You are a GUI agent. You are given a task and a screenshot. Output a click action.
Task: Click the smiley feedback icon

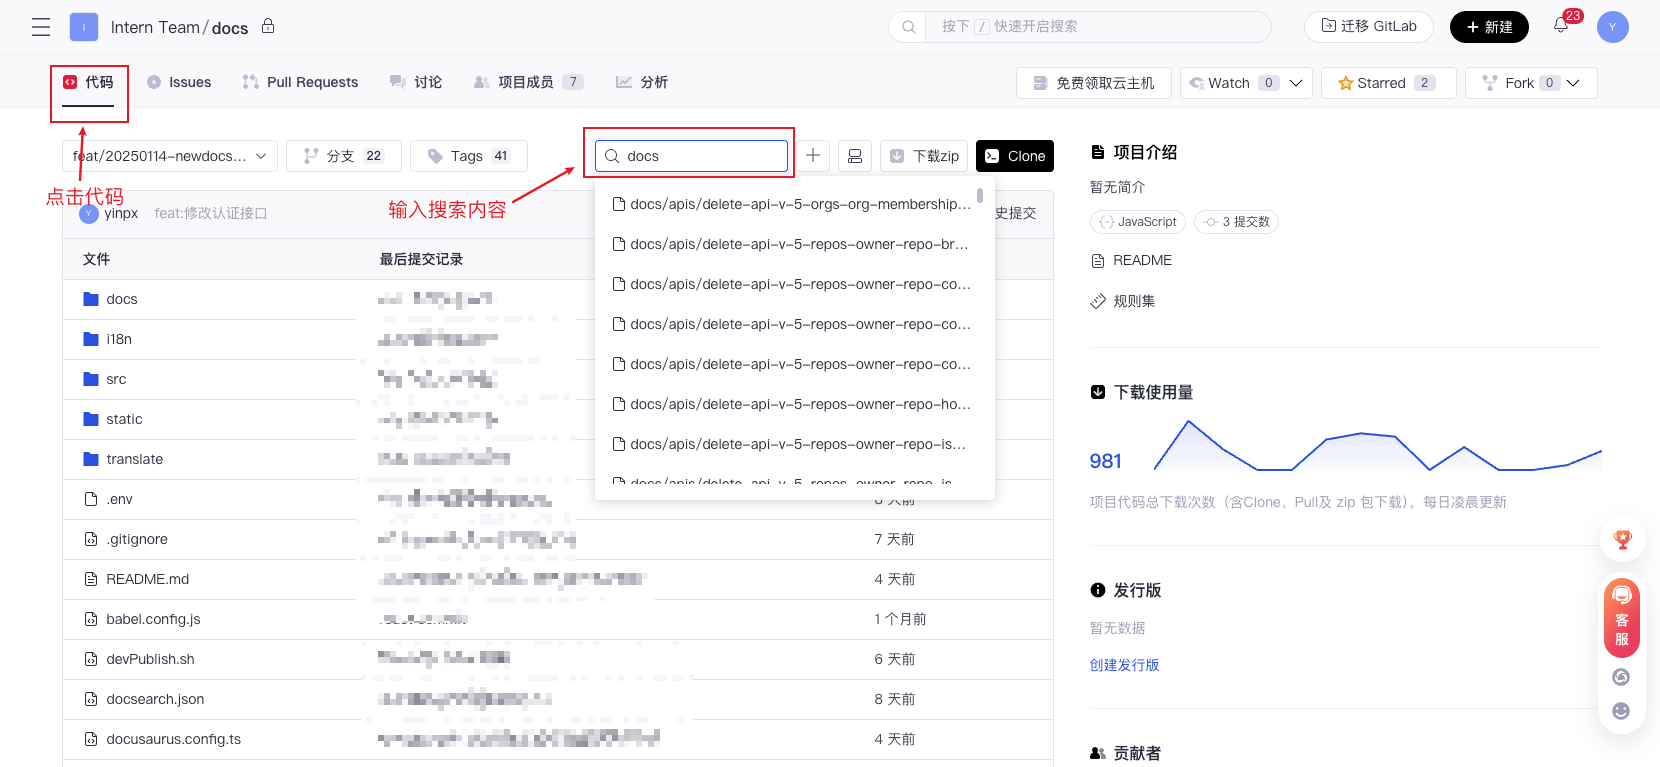(x=1621, y=711)
